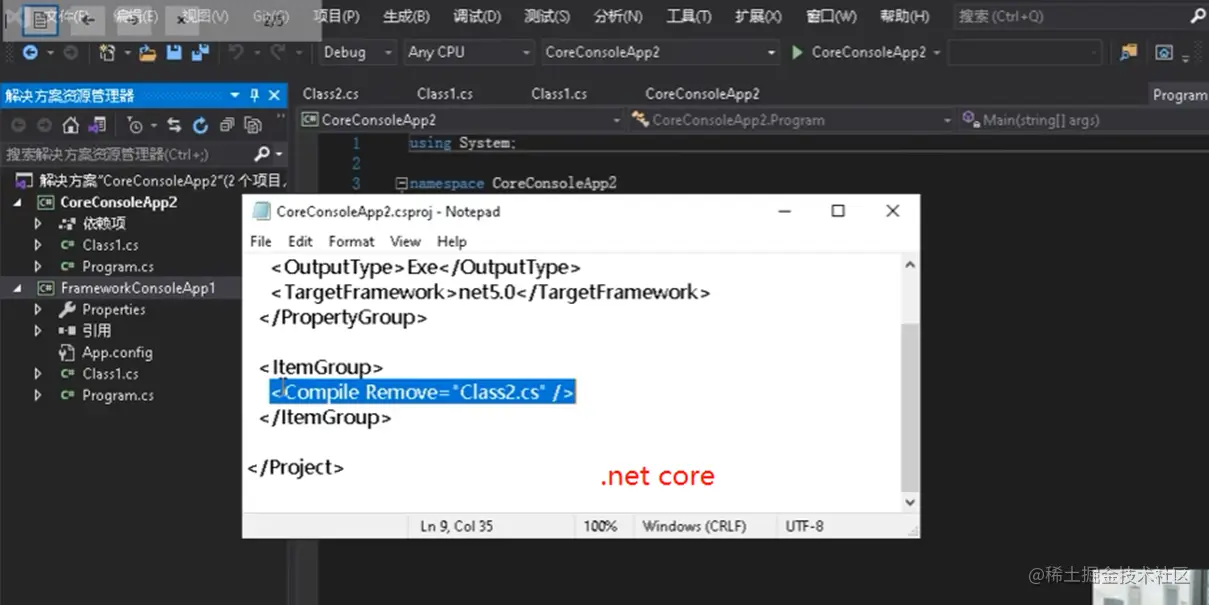Image resolution: width=1209 pixels, height=605 pixels.
Task: Click the Undo toolbar icon
Action: [x=236, y=53]
